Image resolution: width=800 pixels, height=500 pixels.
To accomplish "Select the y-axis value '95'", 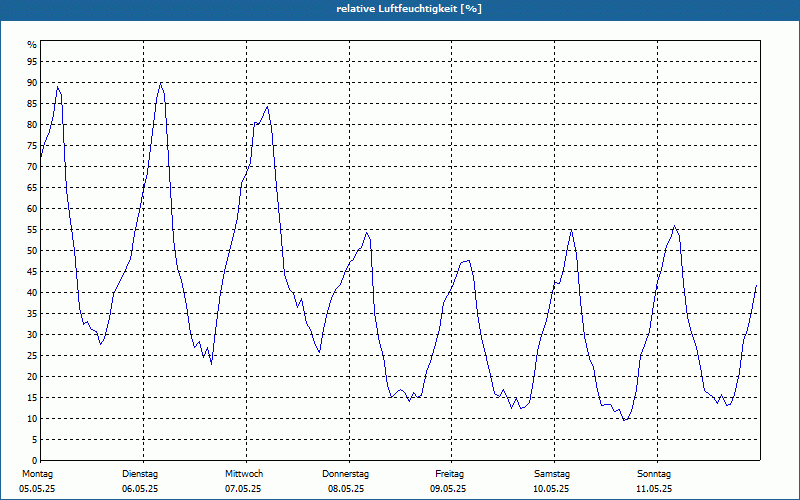I will pyautogui.click(x=32, y=62).
